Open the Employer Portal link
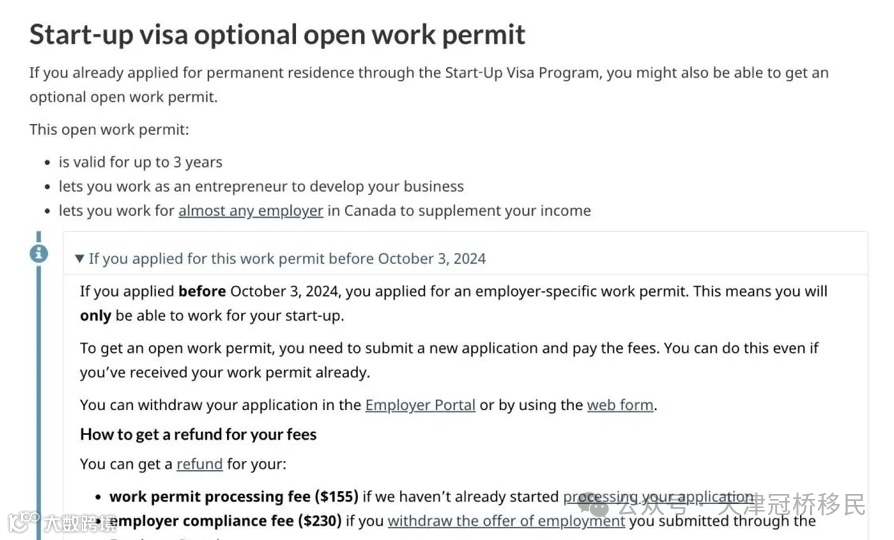The width and height of the screenshot is (894, 540). click(420, 405)
